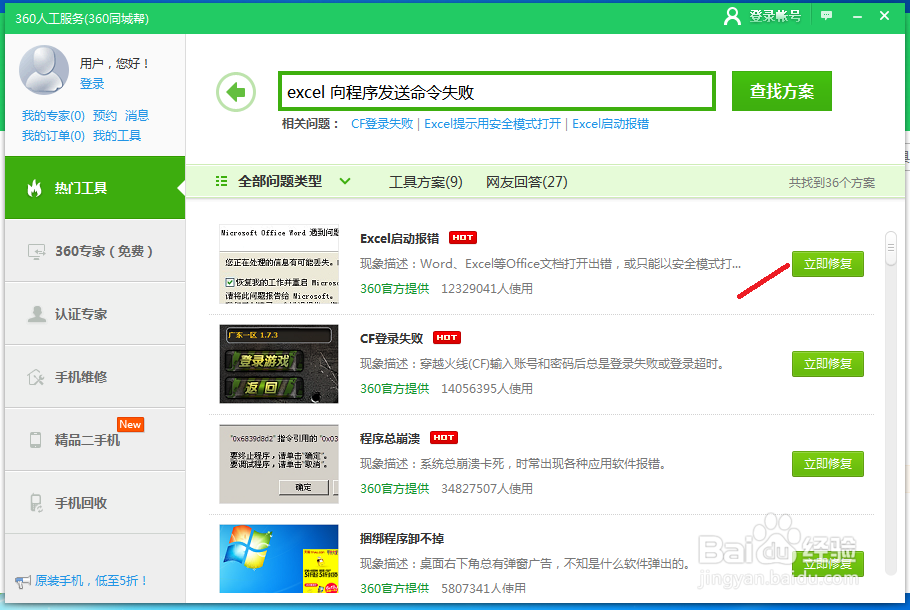Click the 共找到36个方案 result count text
The width and height of the screenshot is (910, 610).
click(x=832, y=182)
